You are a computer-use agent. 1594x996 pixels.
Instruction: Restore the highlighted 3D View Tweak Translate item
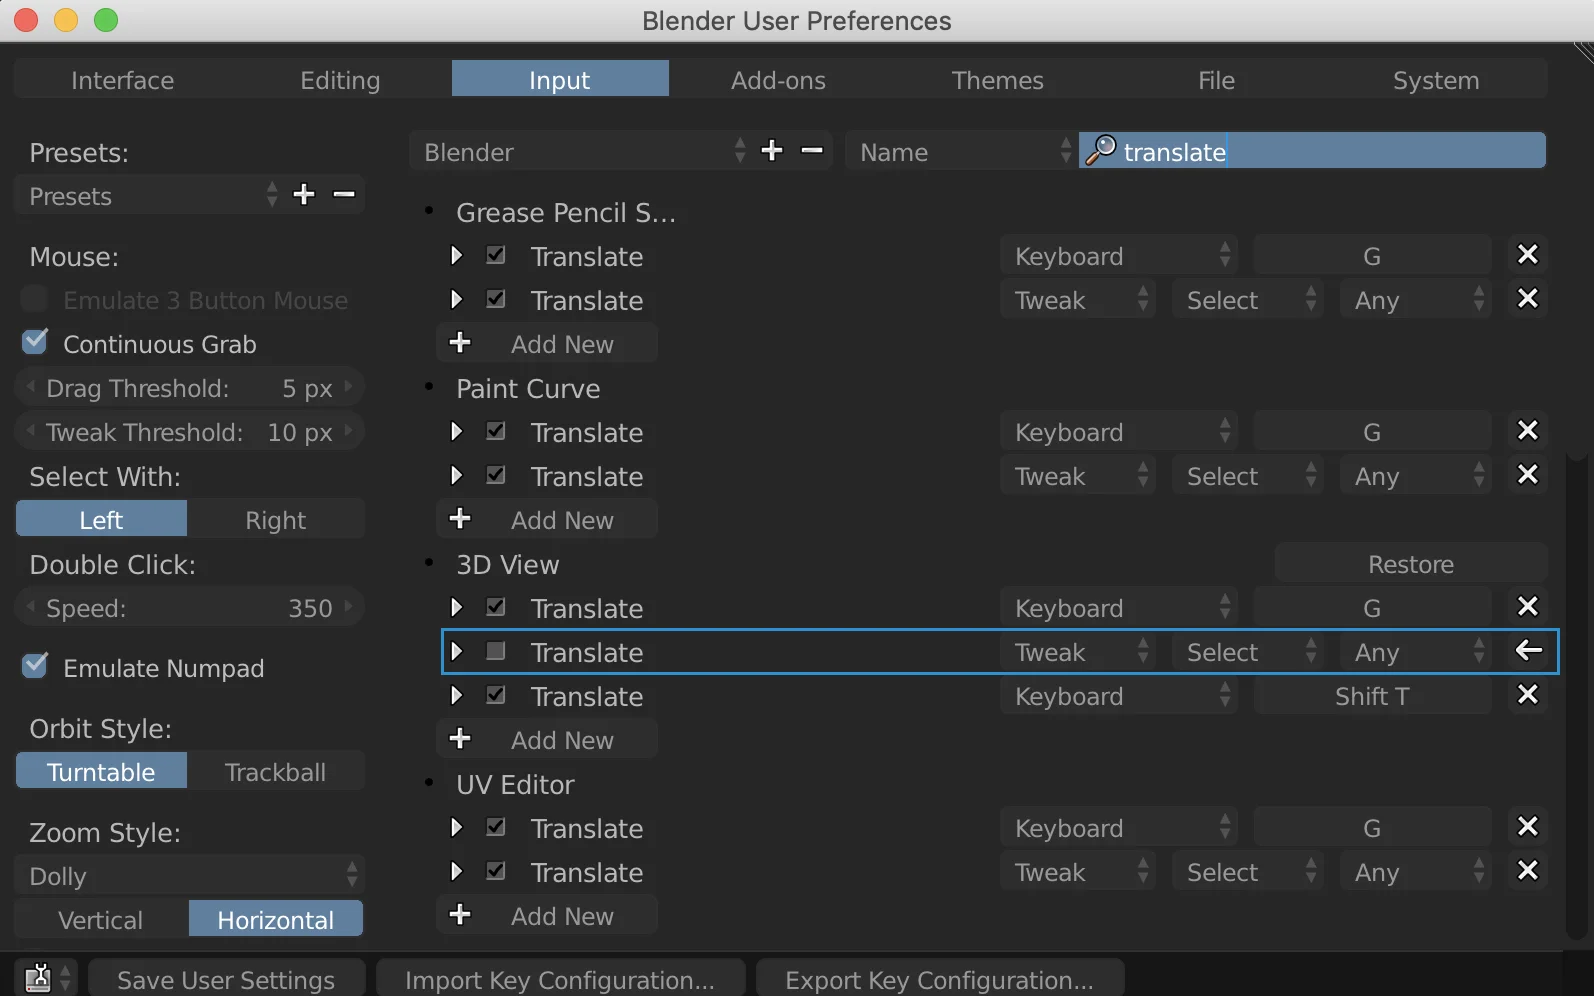point(1528,651)
